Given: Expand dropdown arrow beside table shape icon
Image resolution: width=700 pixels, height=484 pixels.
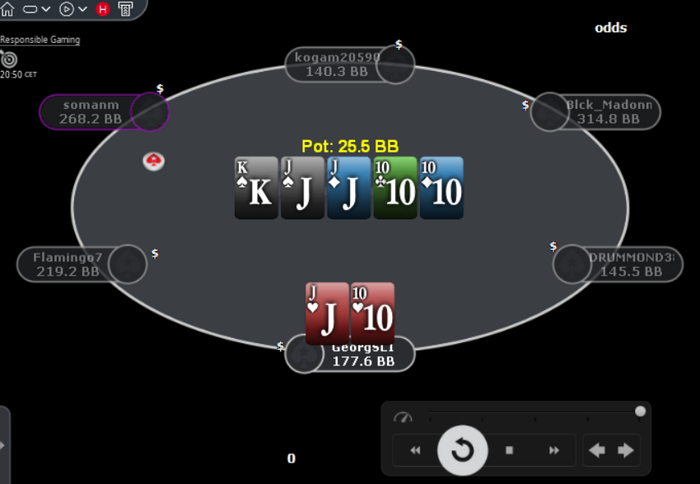Looking at the screenshot, I should point(46,9).
